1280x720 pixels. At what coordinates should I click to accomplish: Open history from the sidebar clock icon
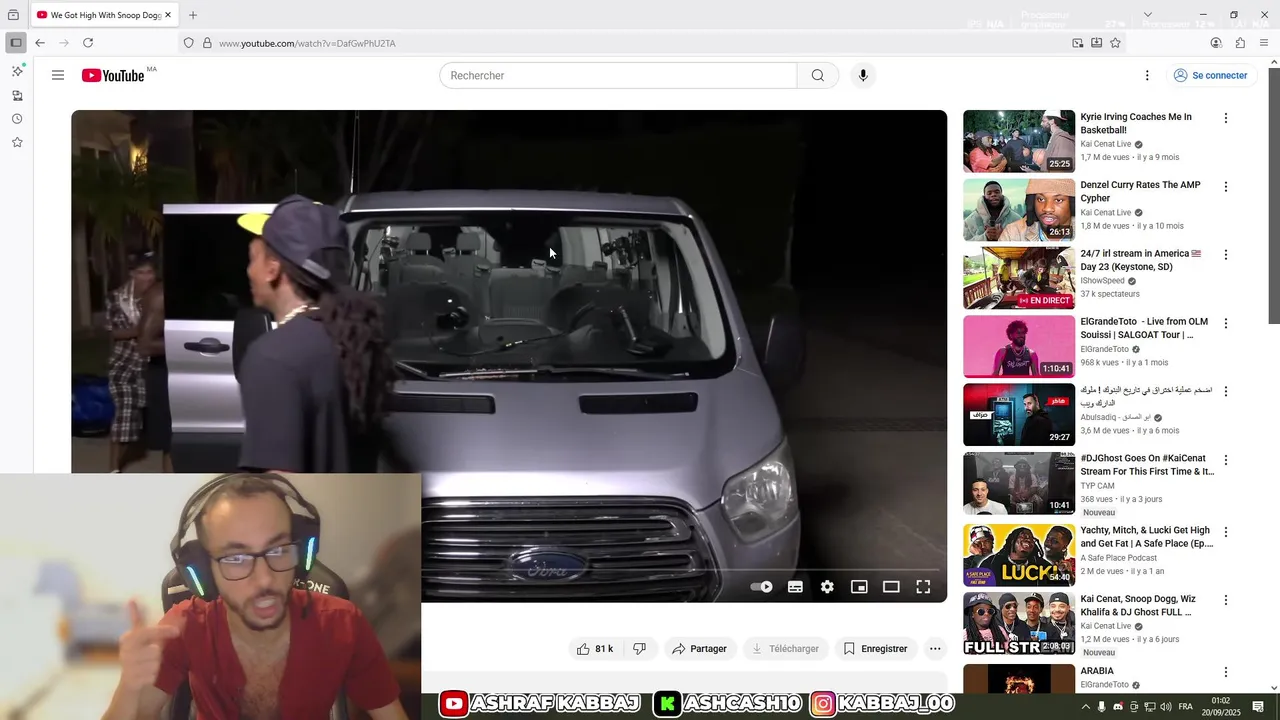tap(17, 119)
